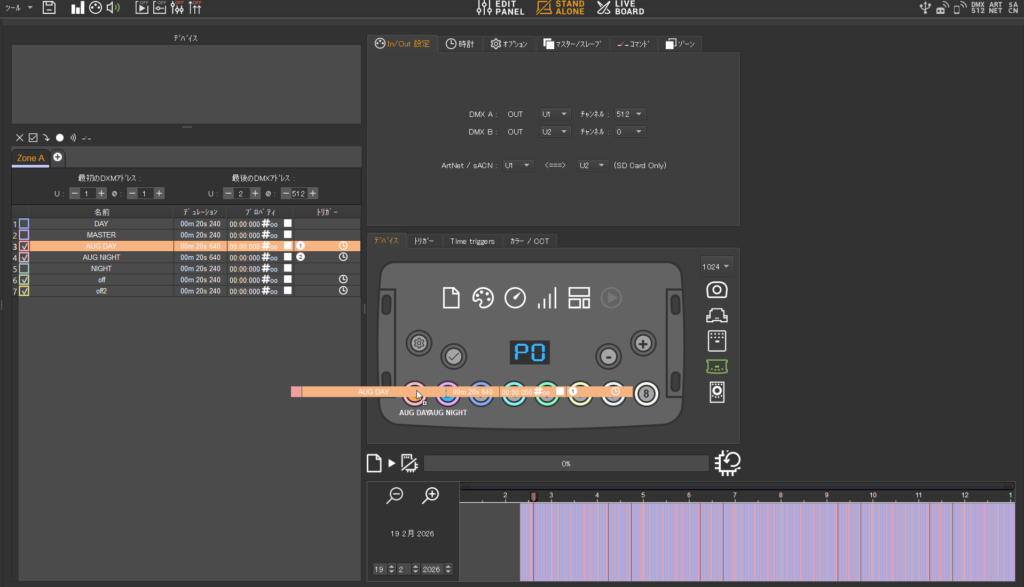Click the 0% write progress bar

(565, 464)
